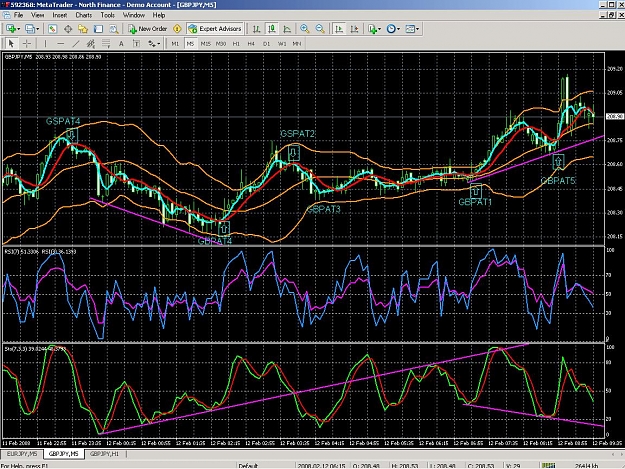Open the File menu
The image size is (625, 469).
point(18,15)
